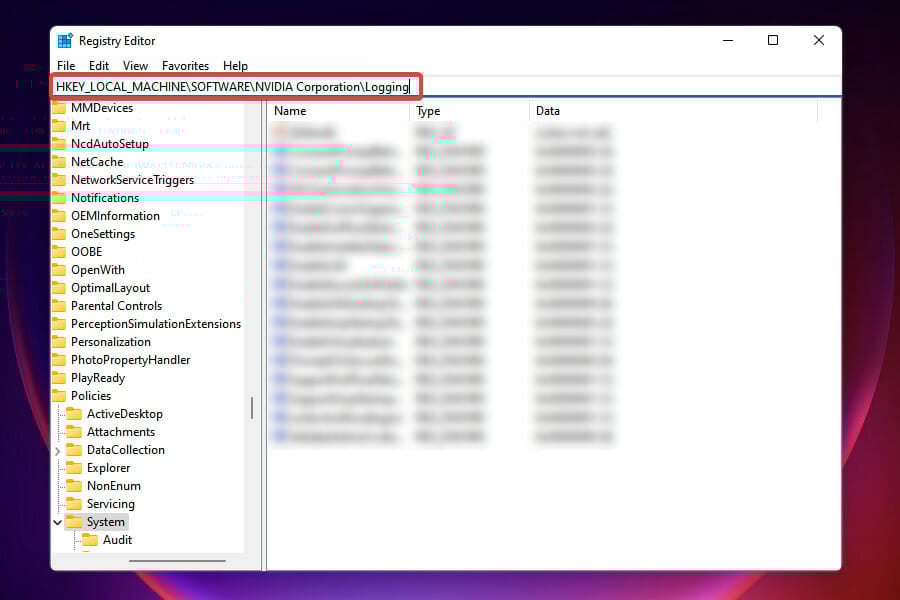Select the ActiveDesktop folder icon

(74, 413)
